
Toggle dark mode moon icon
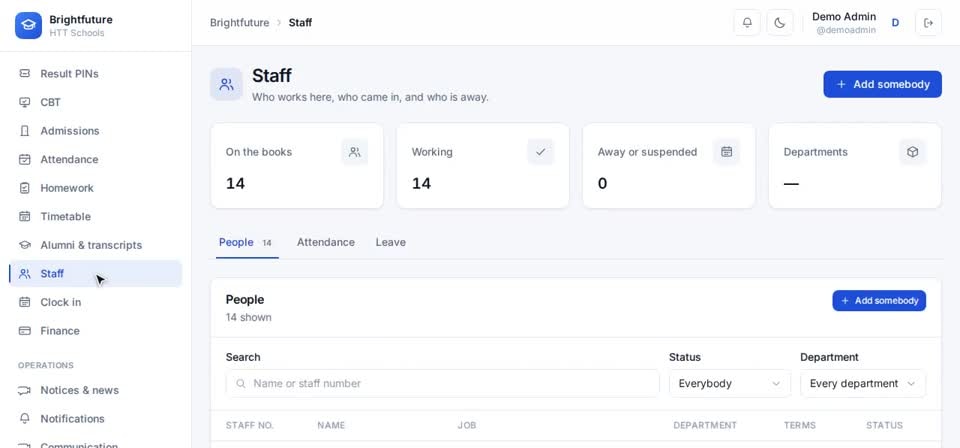click(779, 23)
